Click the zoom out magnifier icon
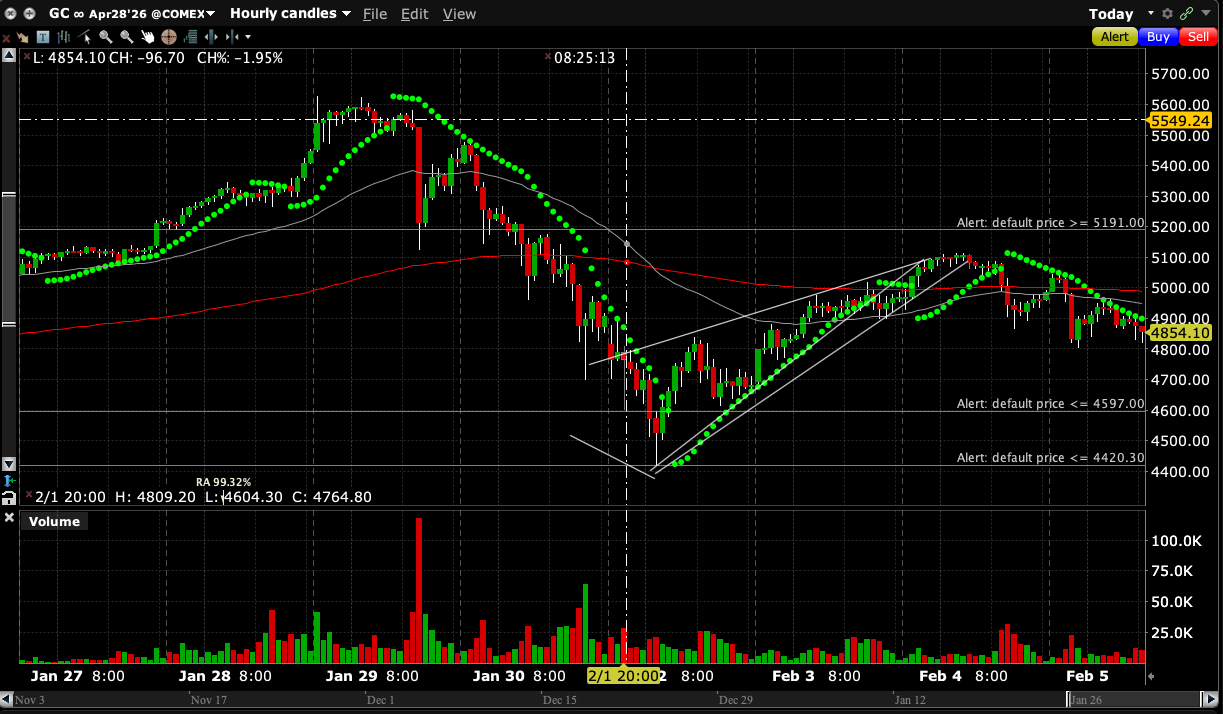This screenshot has height=714, width=1223. click(126, 37)
